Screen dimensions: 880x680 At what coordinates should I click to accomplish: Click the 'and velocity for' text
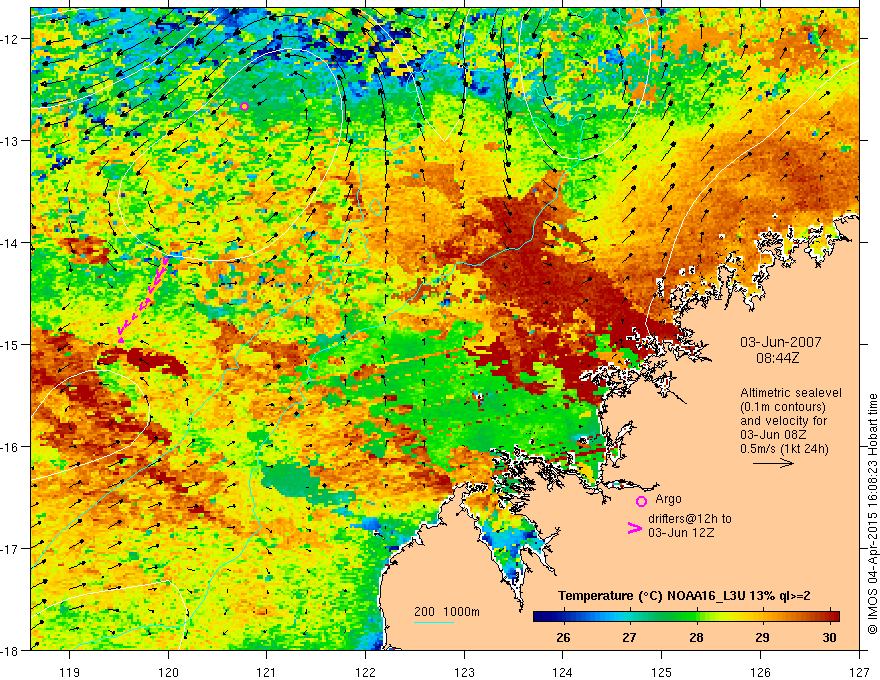(x=783, y=421)
